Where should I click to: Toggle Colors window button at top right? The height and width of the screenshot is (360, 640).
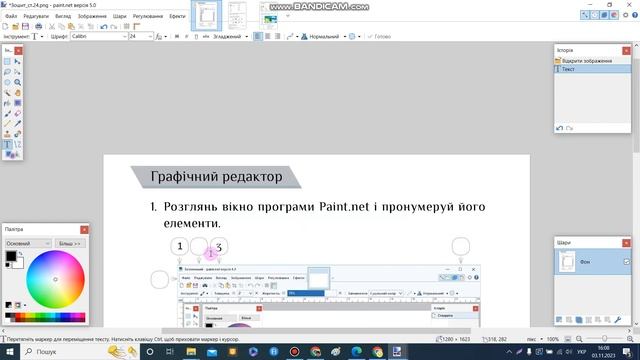[614, 15]
